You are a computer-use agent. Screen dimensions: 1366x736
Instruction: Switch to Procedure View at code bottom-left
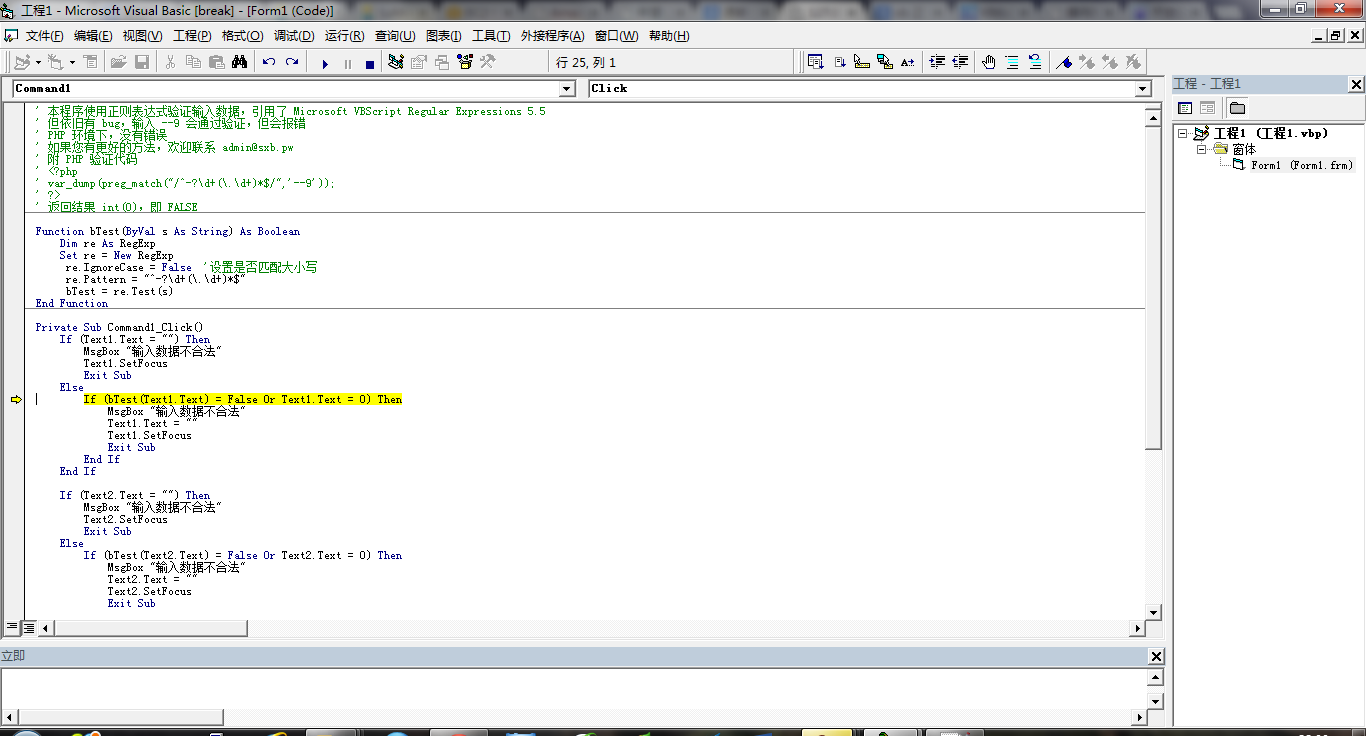pos(12,628)
